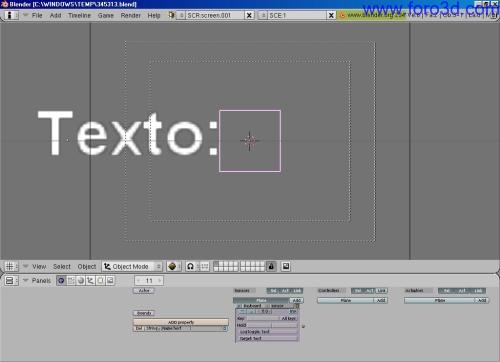The width and height of the screenshot is (500, 362).
Task: Toggle Actuators Act button
Action: pos(462,291)
